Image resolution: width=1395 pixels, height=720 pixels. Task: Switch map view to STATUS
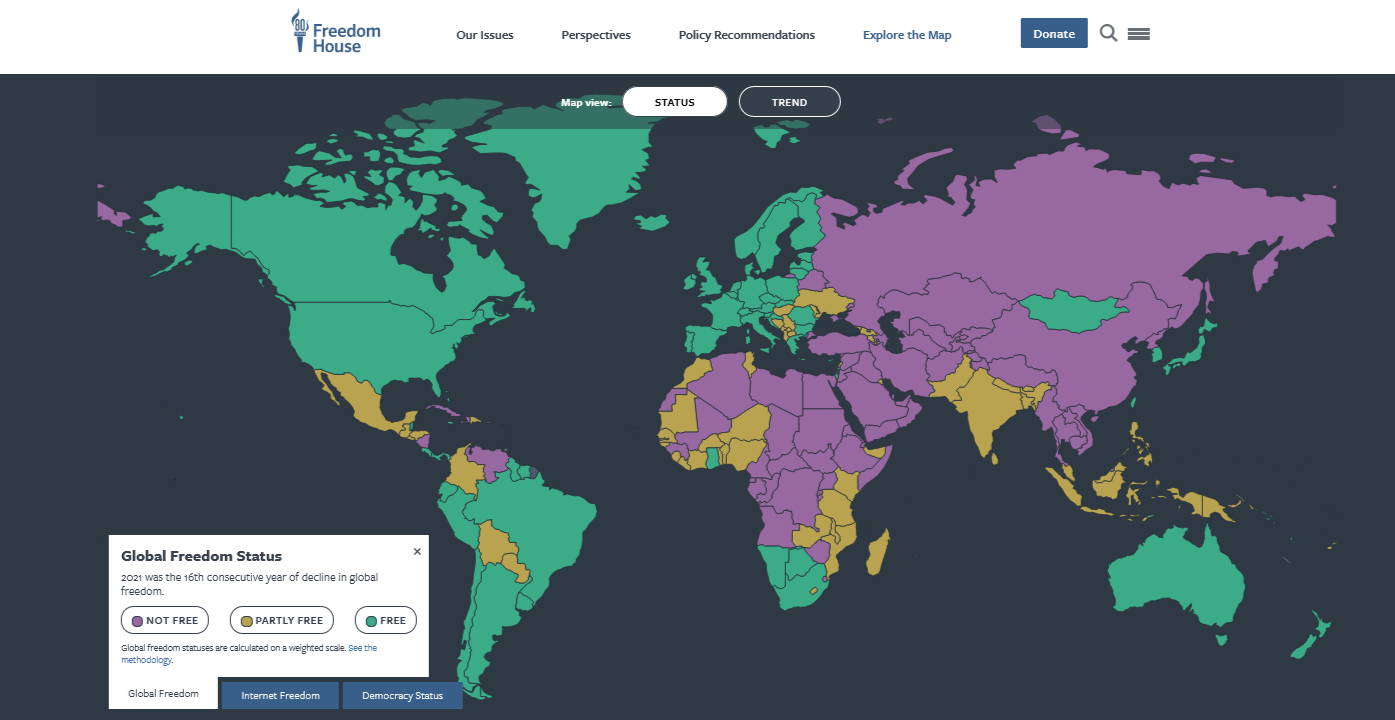675,102
